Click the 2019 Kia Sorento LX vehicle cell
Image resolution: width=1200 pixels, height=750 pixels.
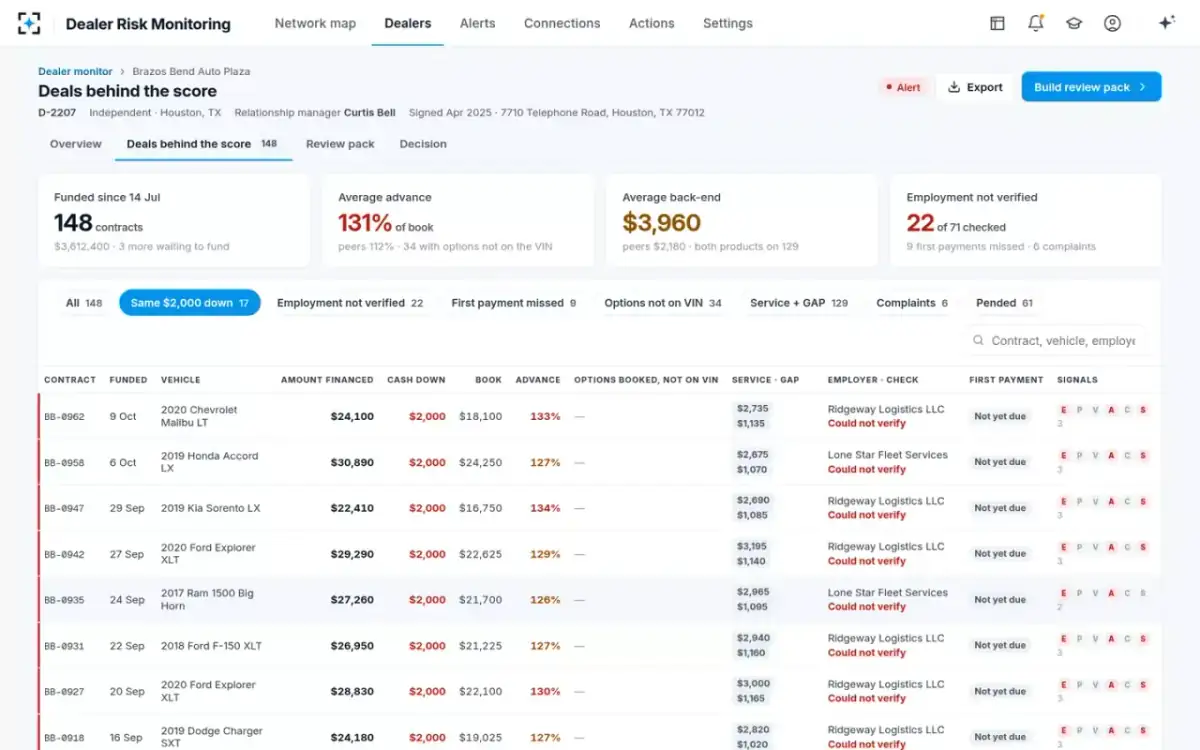pos(210,508)
